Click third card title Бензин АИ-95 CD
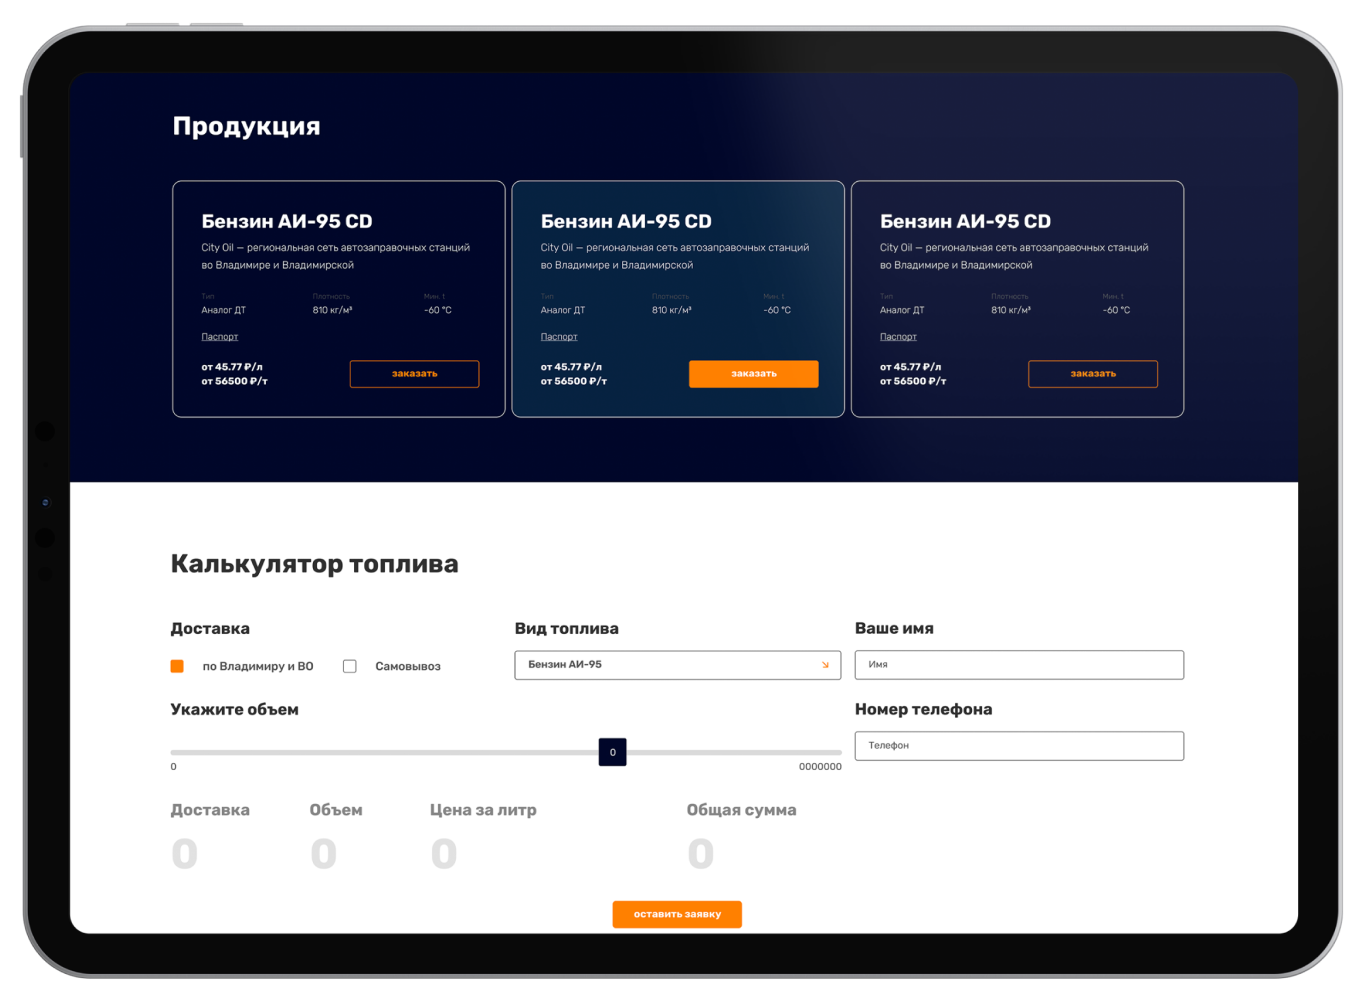The width and height of the screenshot is (1360, 992). click(965, 221)
